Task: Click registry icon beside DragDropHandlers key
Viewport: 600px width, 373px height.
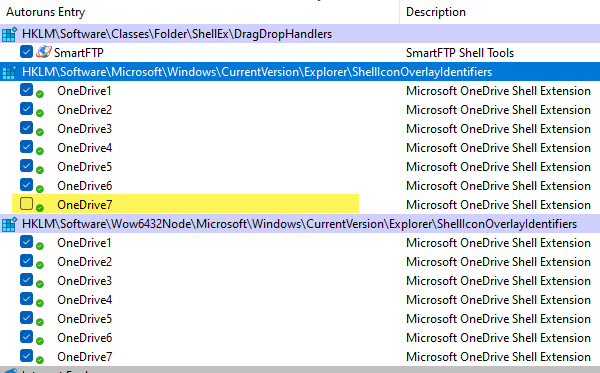Action: (x=9, y=34)
